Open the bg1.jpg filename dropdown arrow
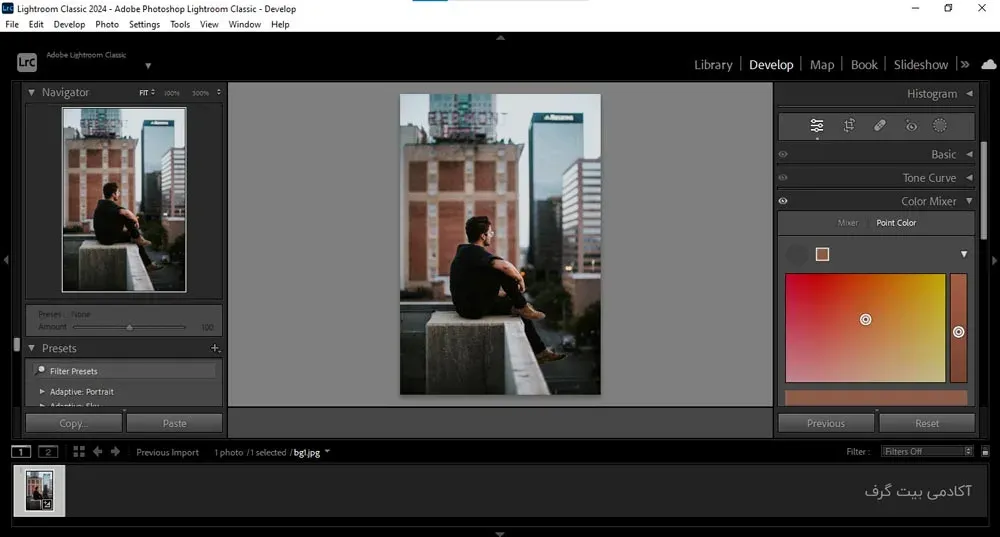This screenshot has width=1000, height=537. click(x=327, y=452)
